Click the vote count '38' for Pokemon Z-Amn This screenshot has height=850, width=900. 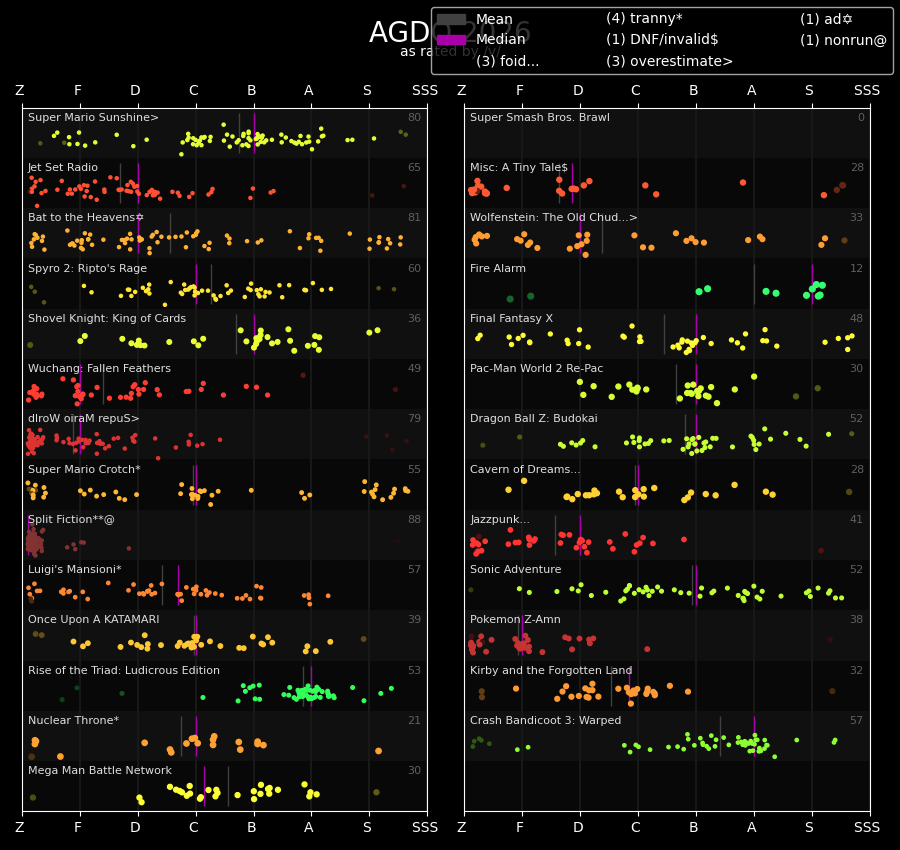pyautogui.click(x=856, y=619)
